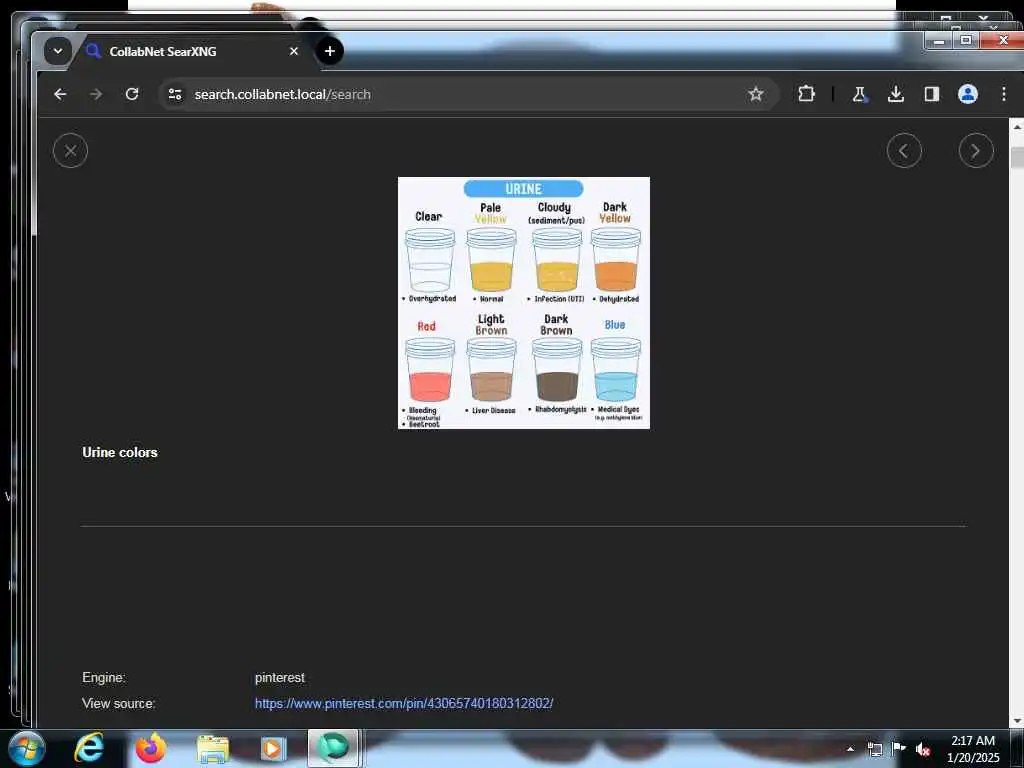Screen dimensions: 1024x768
Task: Open Action Center flag icon
Action: tap(899, 748)
